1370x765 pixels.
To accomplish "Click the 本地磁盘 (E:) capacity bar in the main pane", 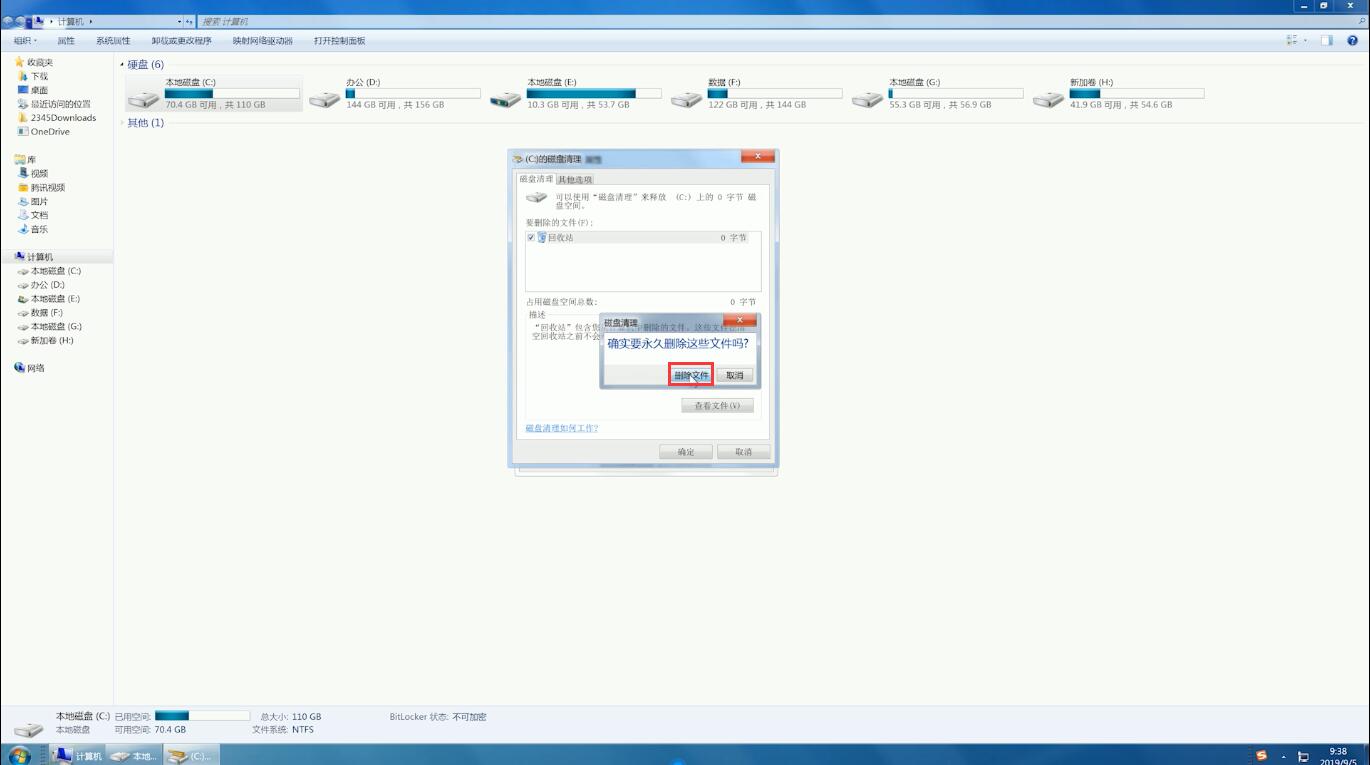I will [x=594, y=94].
